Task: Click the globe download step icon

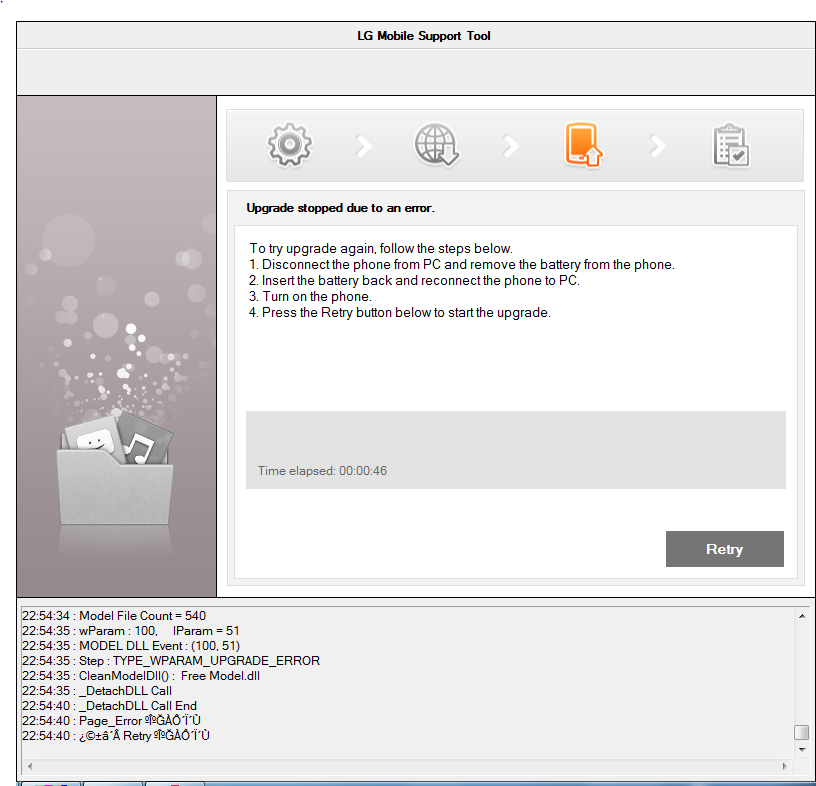Action: 437,145
